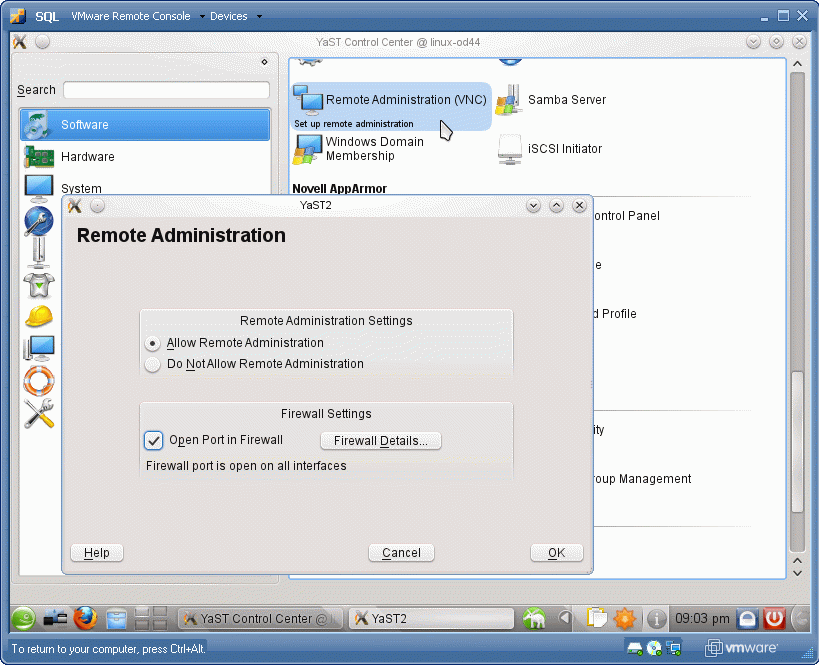819x665 pixels.
Task: Click the sidebar panel diamond toggle
Action: (x=264, y=62)
